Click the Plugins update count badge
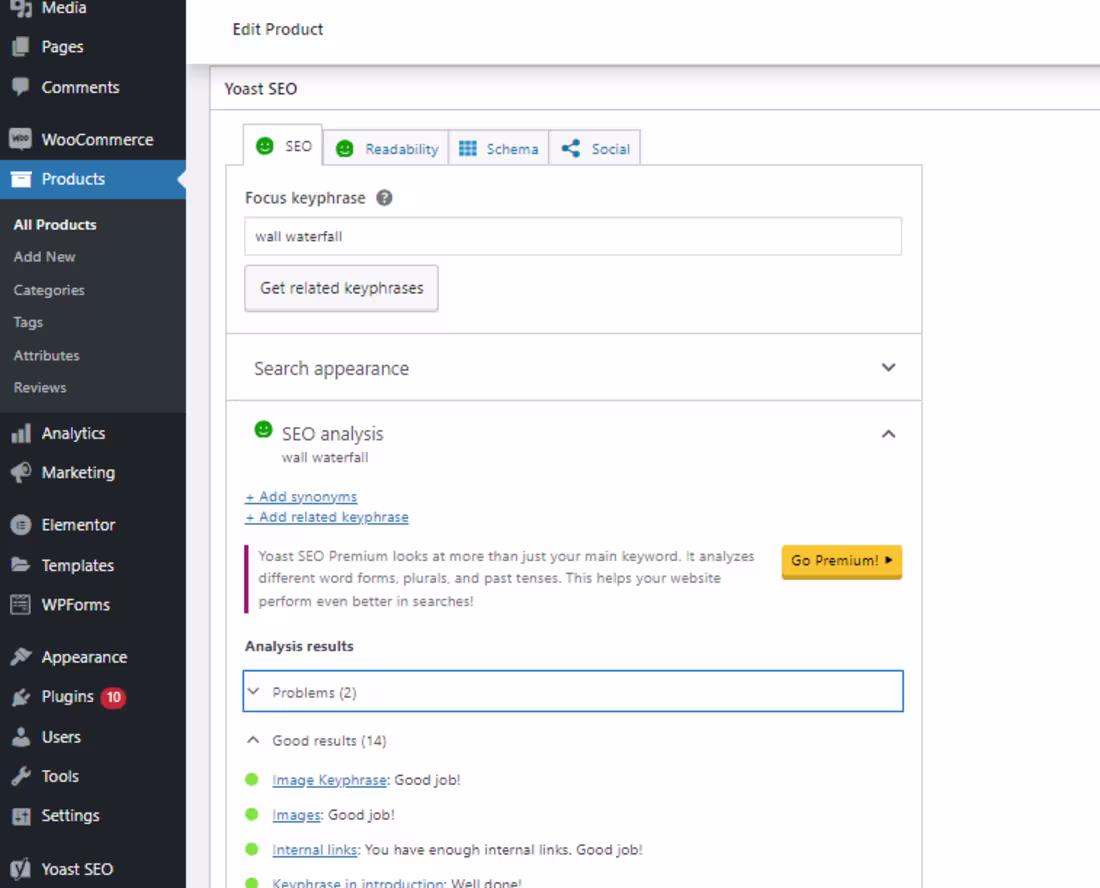1100x888 pixels. pyautogui.click(x=113, y=697)
